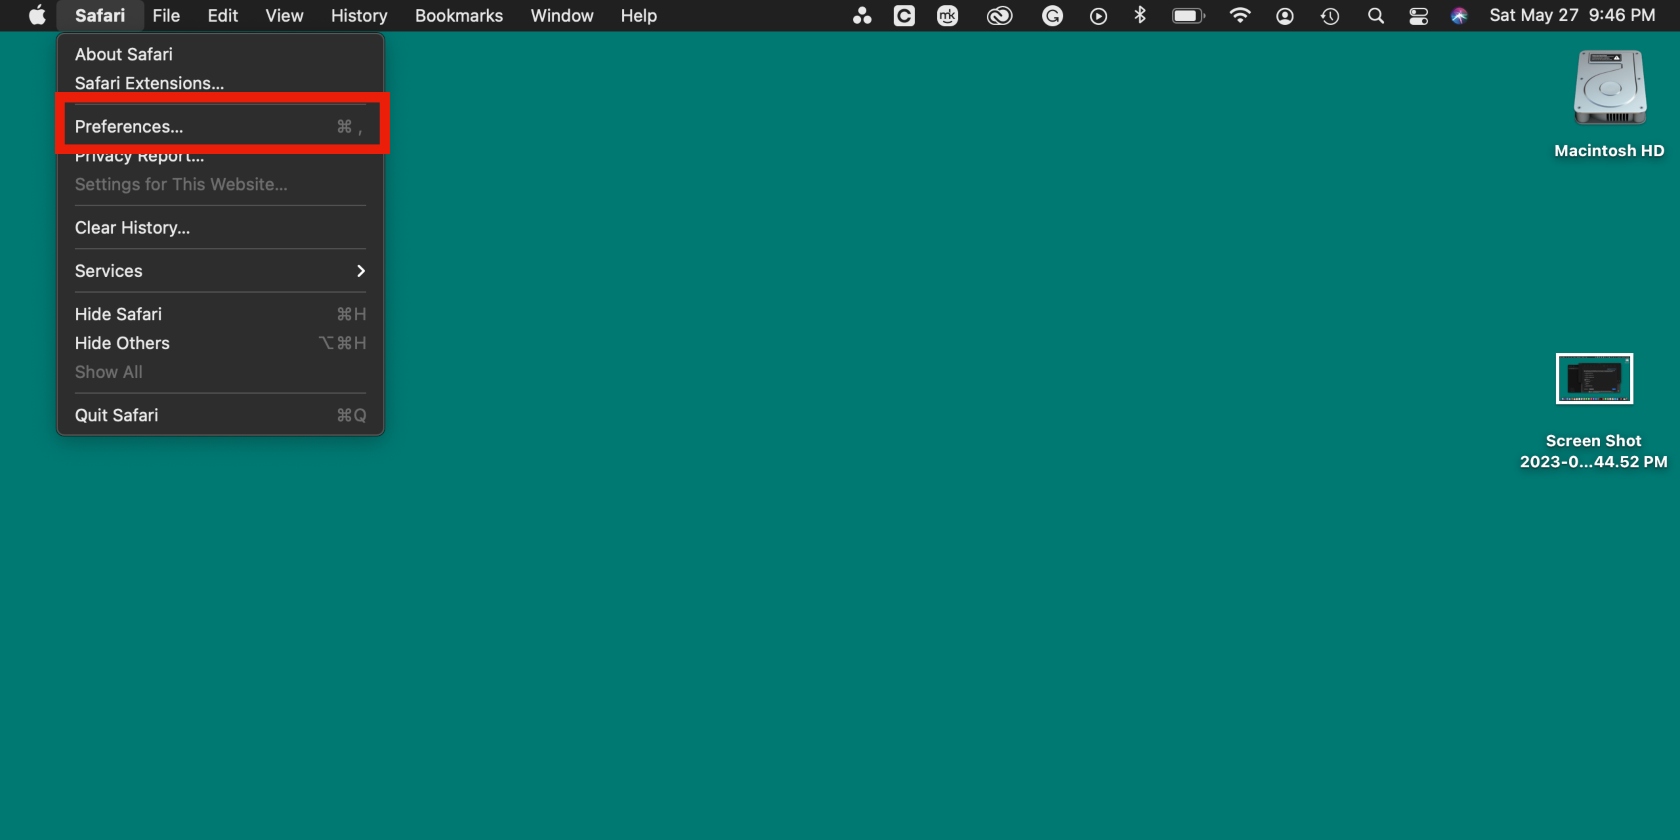The height and width of the screenshot is (840, 1680).
Task: Open the File menu
Action: click(166, 15)
